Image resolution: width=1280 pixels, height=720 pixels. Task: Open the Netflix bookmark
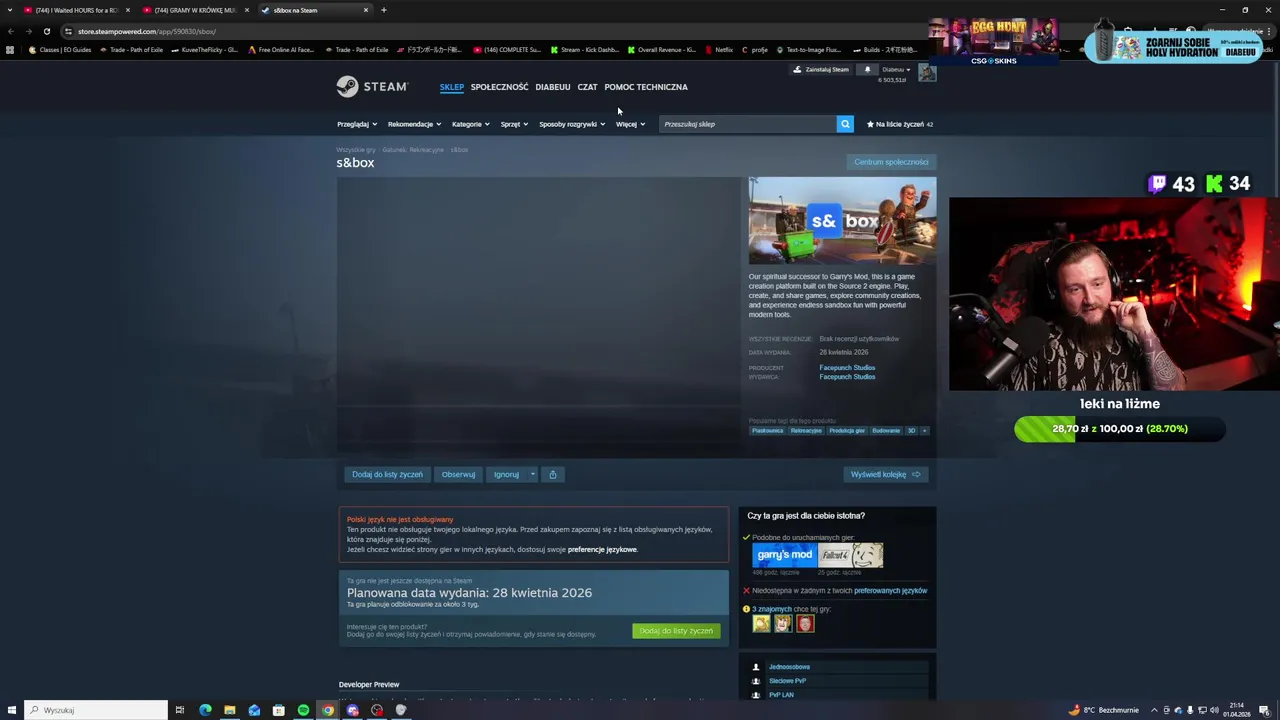click(x=719, y=49)
